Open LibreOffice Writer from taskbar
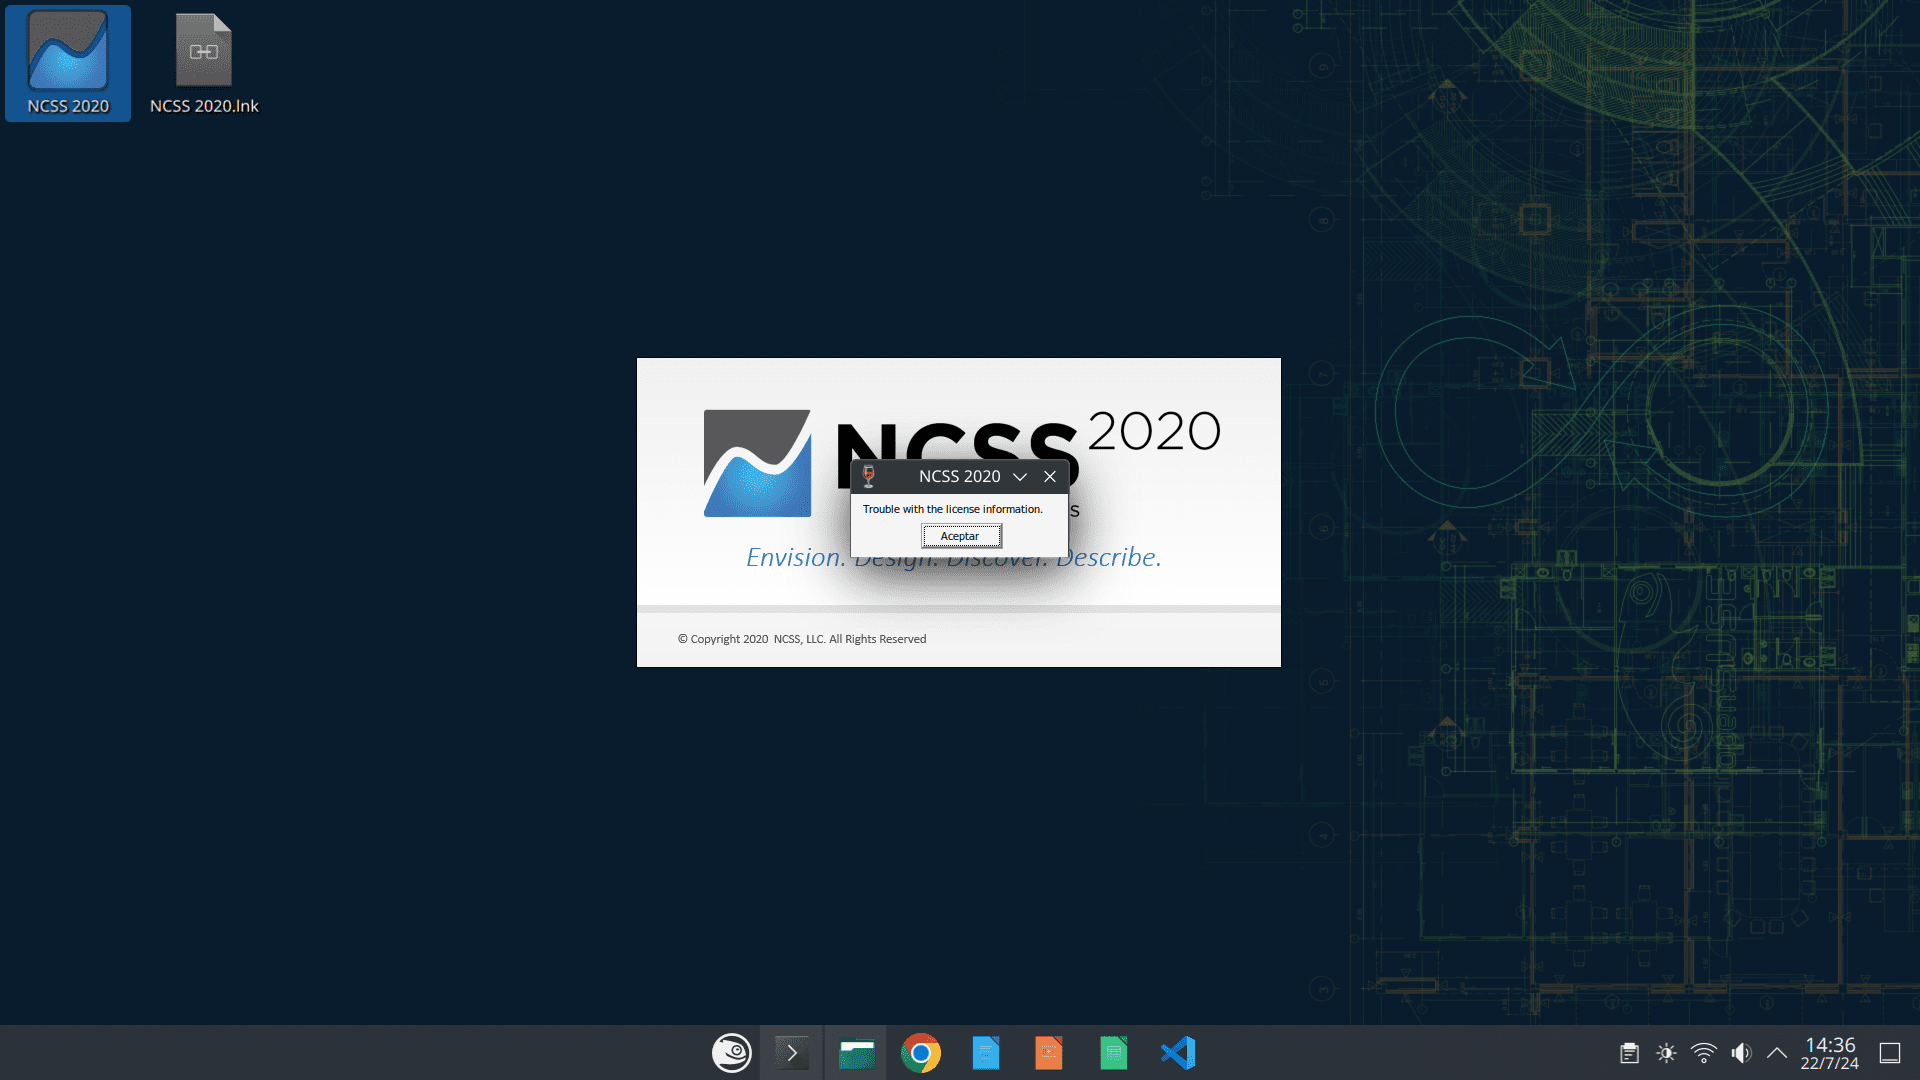The image size is (1920, 1080). [x=985, y=1053]
